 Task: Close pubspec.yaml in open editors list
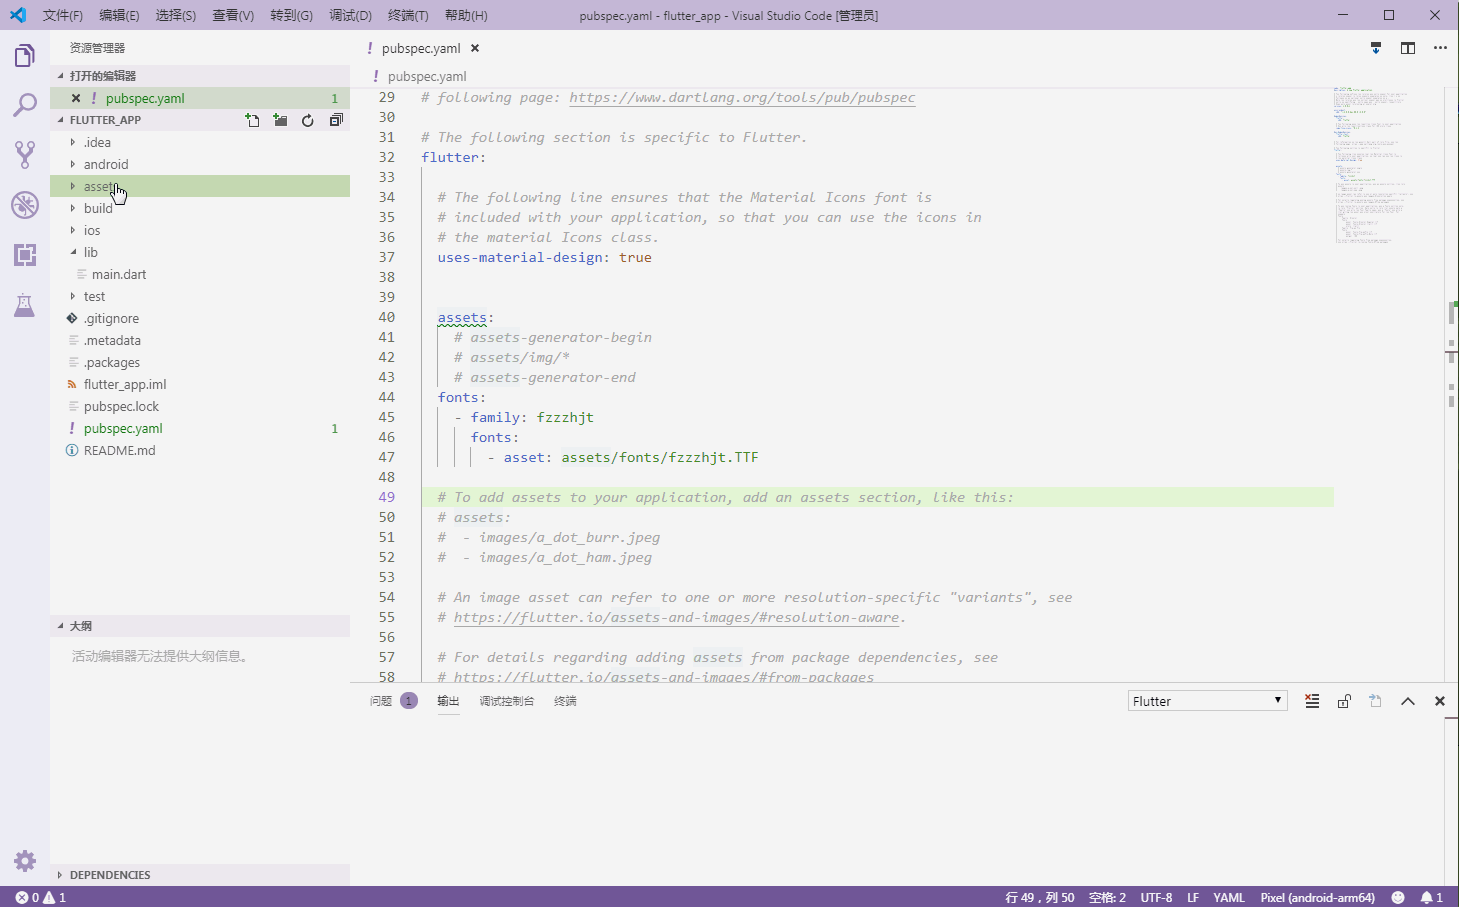pyautogui.click(x=76, y=98)
